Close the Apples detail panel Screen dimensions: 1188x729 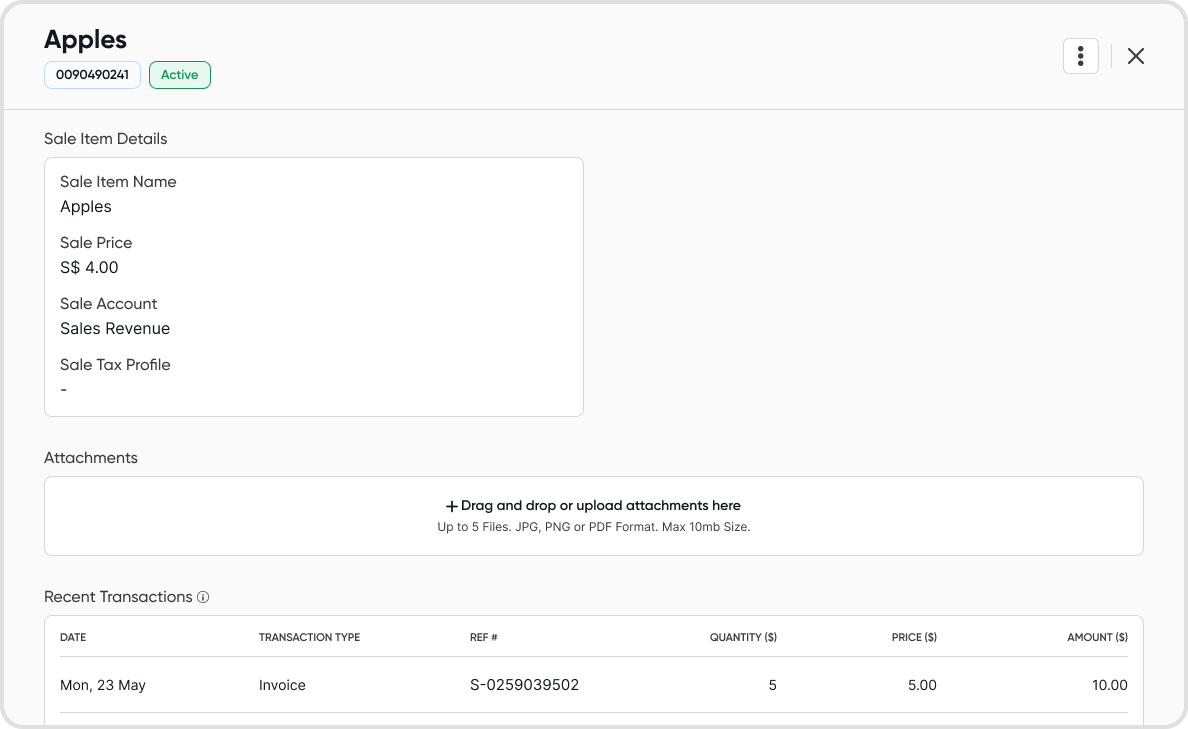(x=1136, y=56)
